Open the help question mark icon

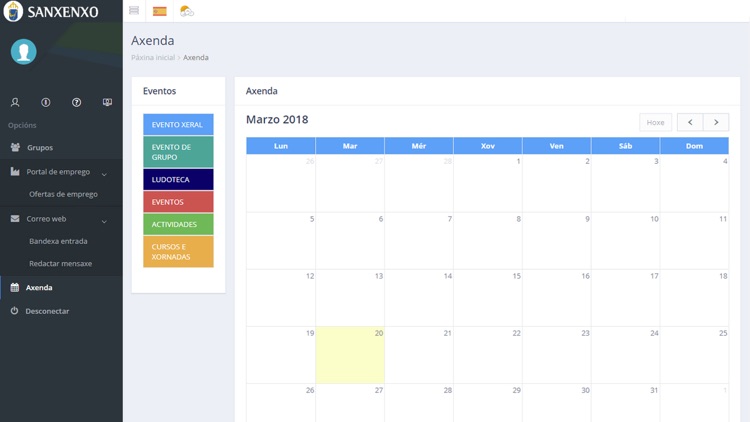[77, 102]
